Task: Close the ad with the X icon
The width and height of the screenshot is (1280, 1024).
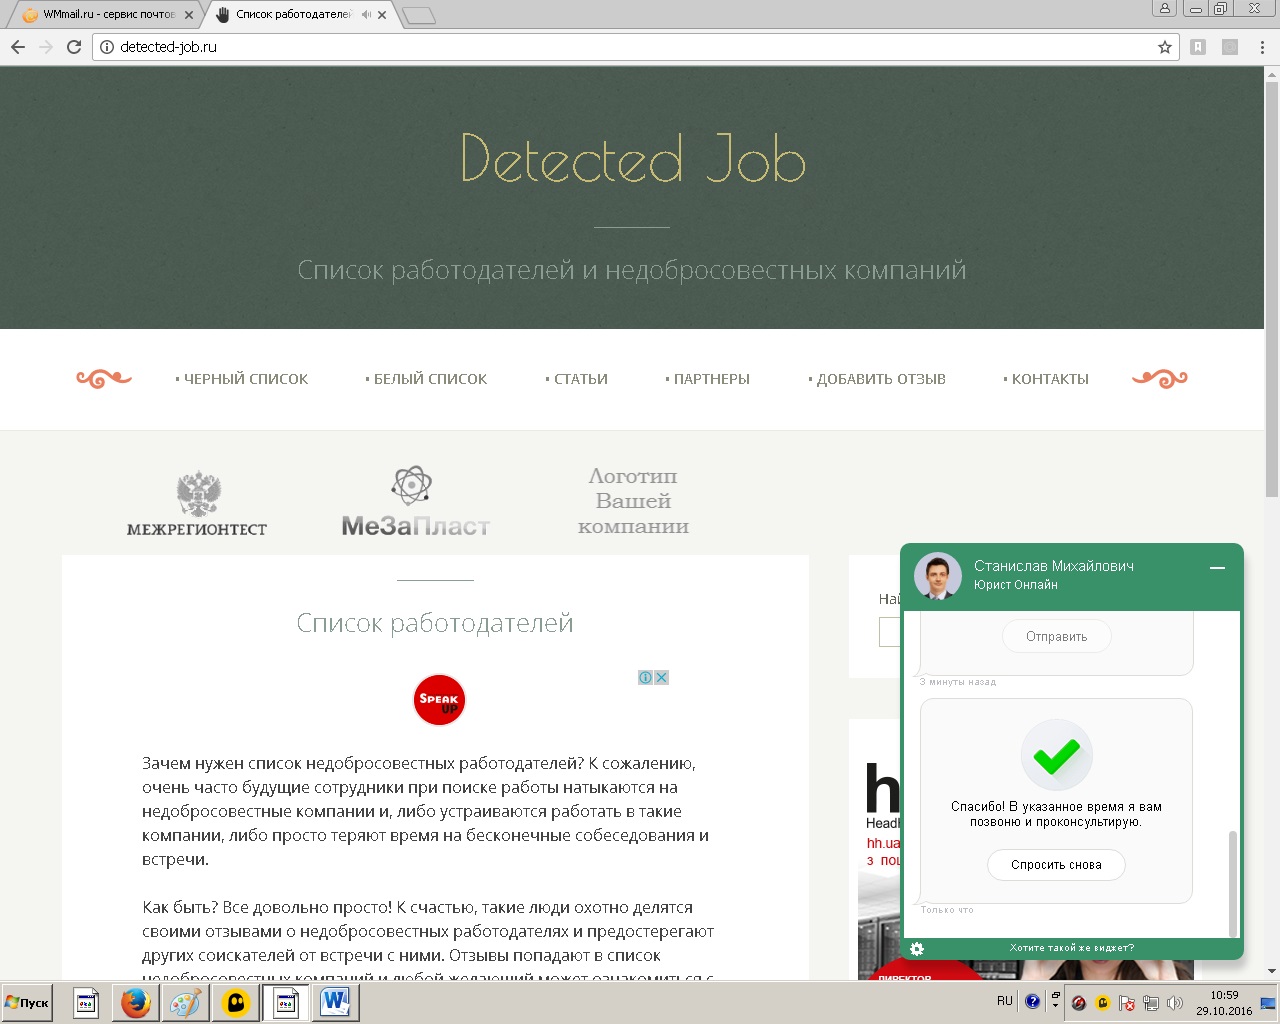Action: 661,677
